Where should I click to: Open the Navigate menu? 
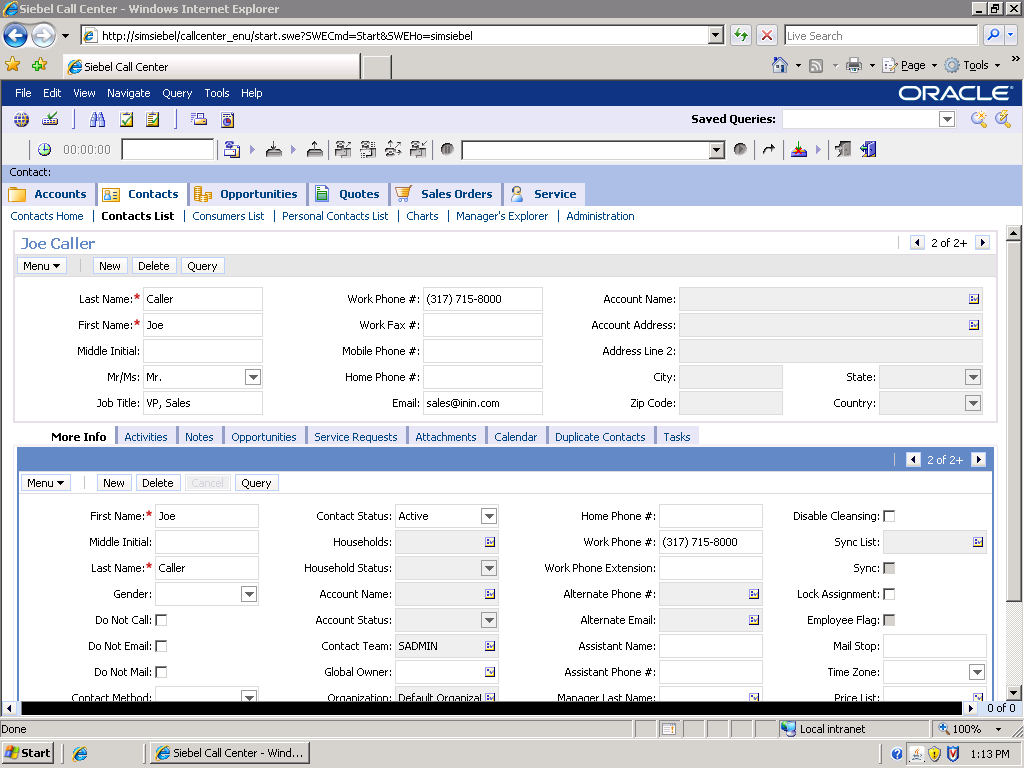coord(128,93)
